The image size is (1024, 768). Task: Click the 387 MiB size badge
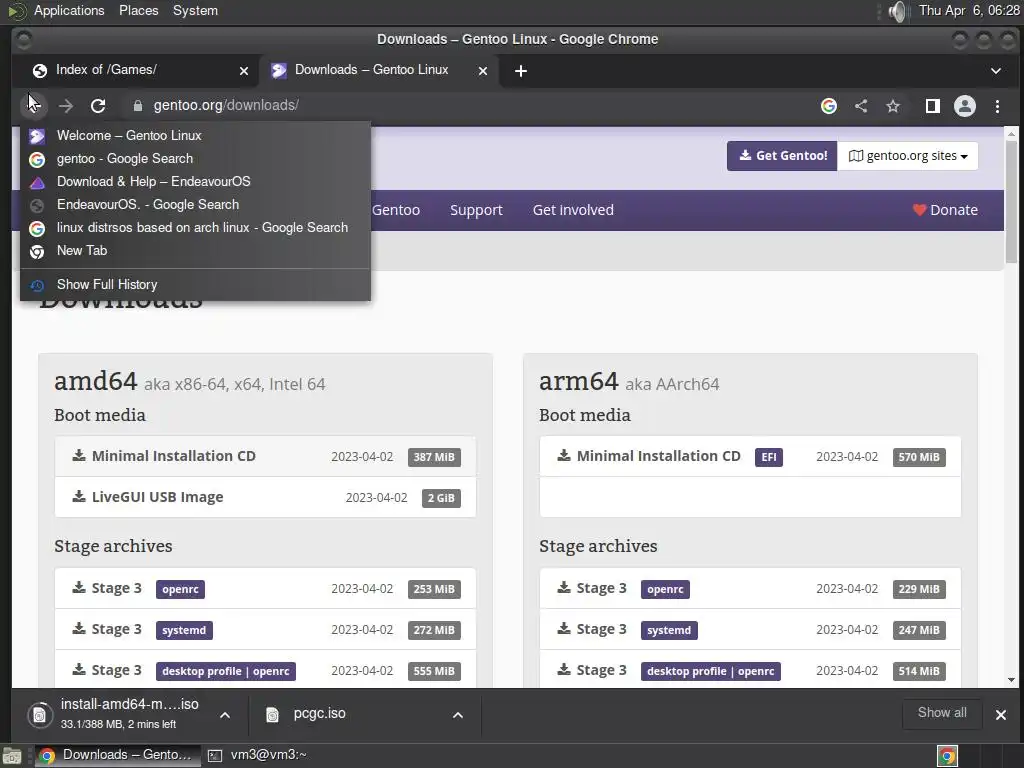(434, 457)
